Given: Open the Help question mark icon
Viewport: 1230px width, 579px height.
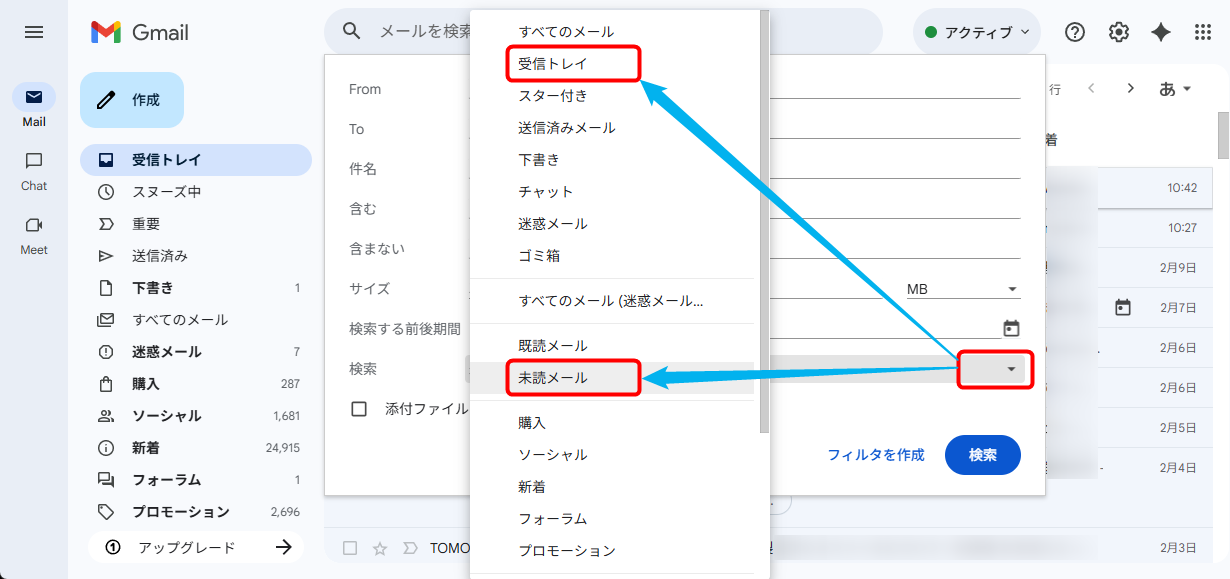Looking at the screenshot, I should [1075, 32].
